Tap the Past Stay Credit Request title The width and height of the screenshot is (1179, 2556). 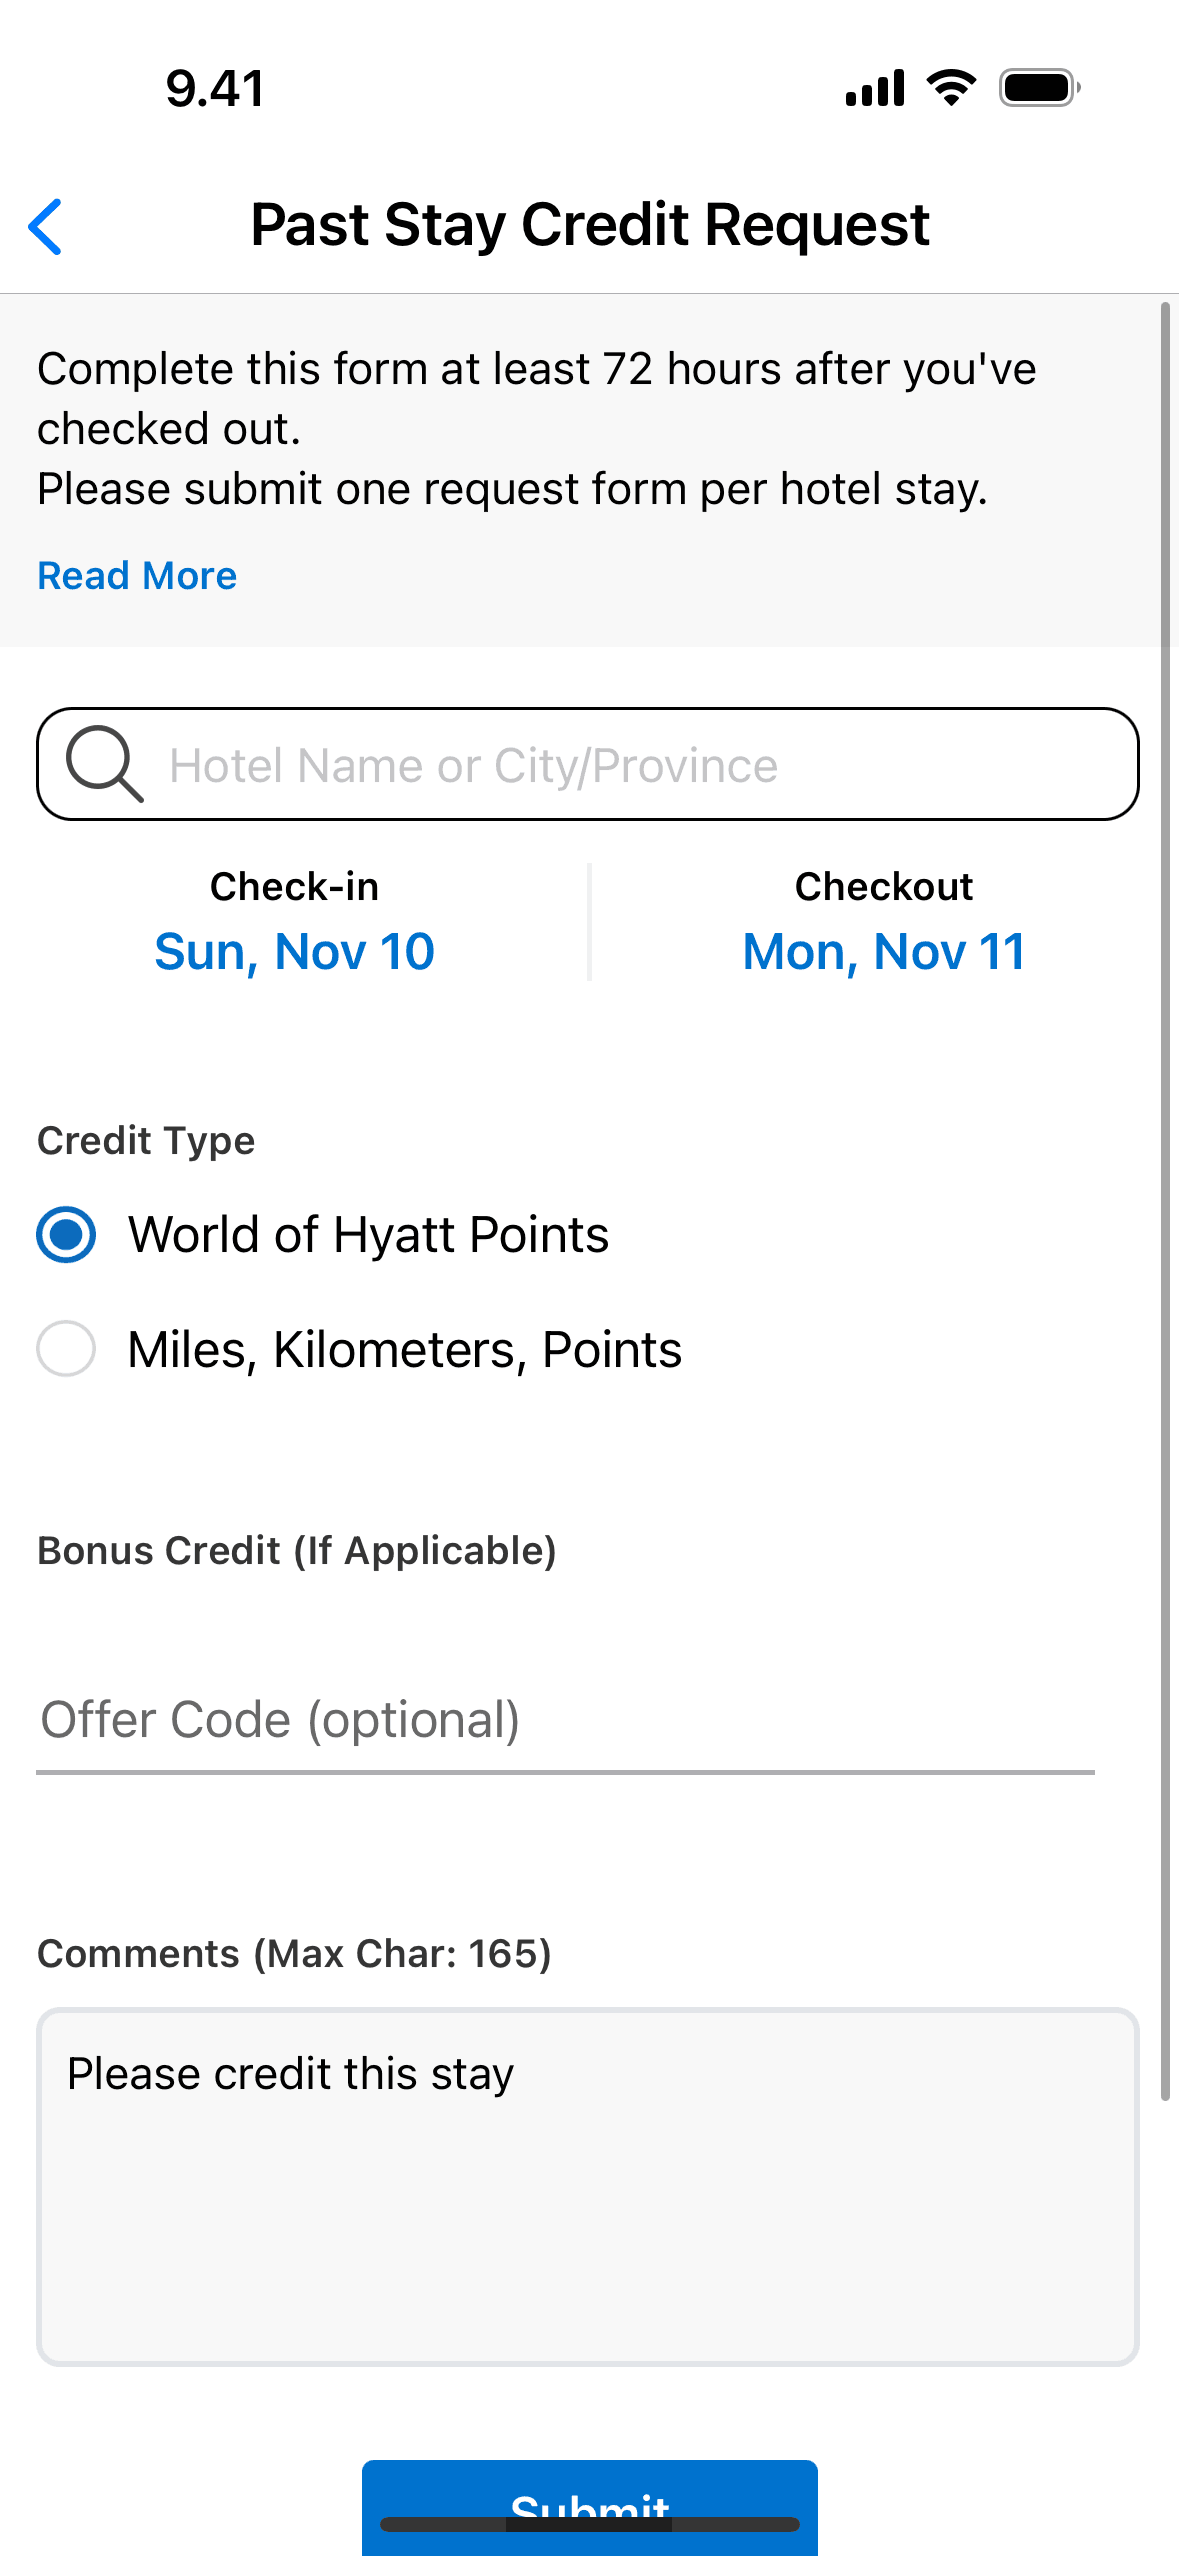[x=590, y=225]
